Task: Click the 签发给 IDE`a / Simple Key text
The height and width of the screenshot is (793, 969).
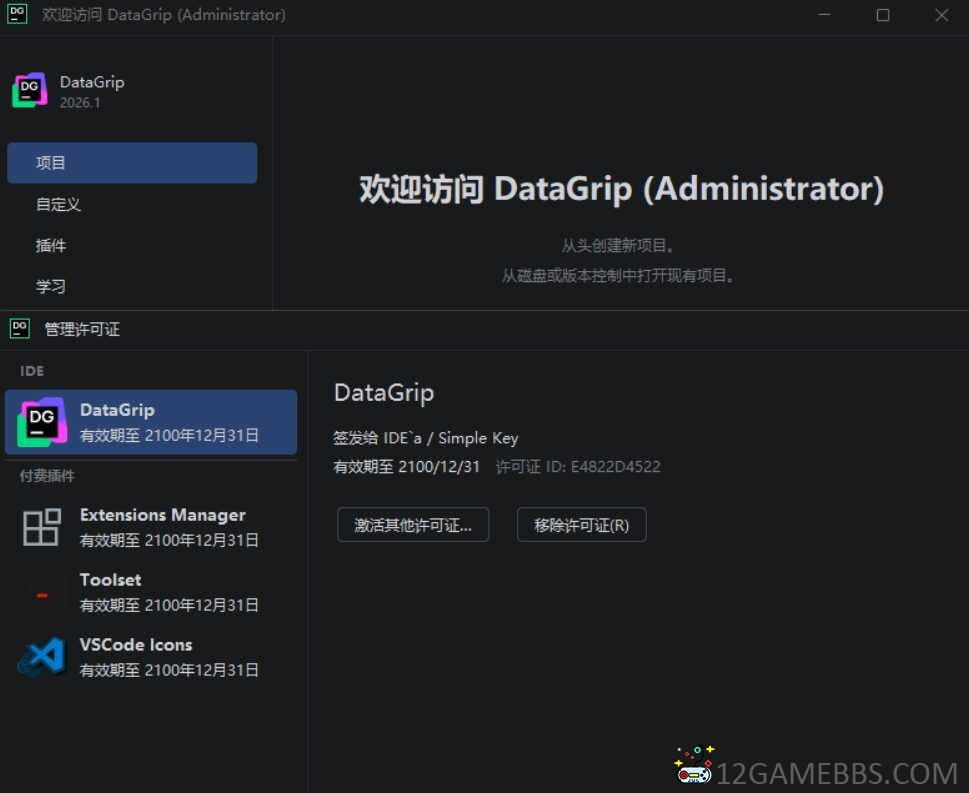Action: tap(426, 438)
